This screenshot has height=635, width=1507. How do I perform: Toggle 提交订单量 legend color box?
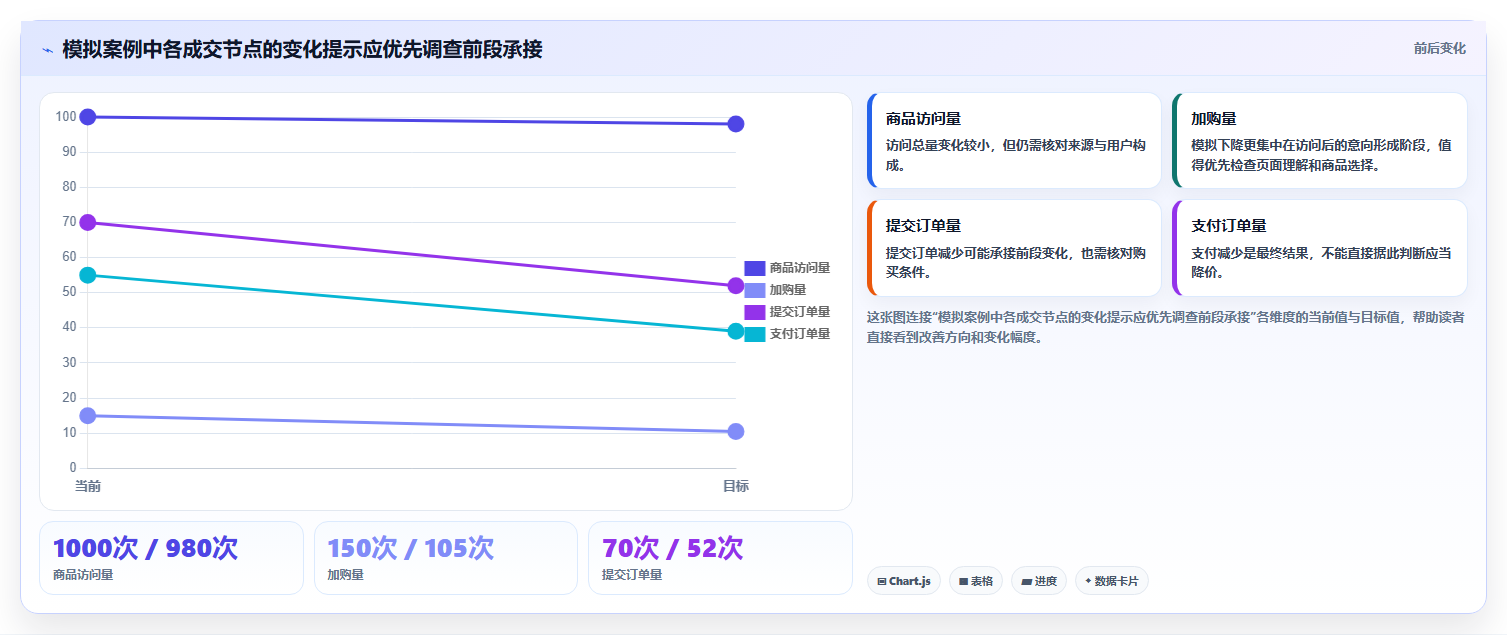[x=755, y=312]
